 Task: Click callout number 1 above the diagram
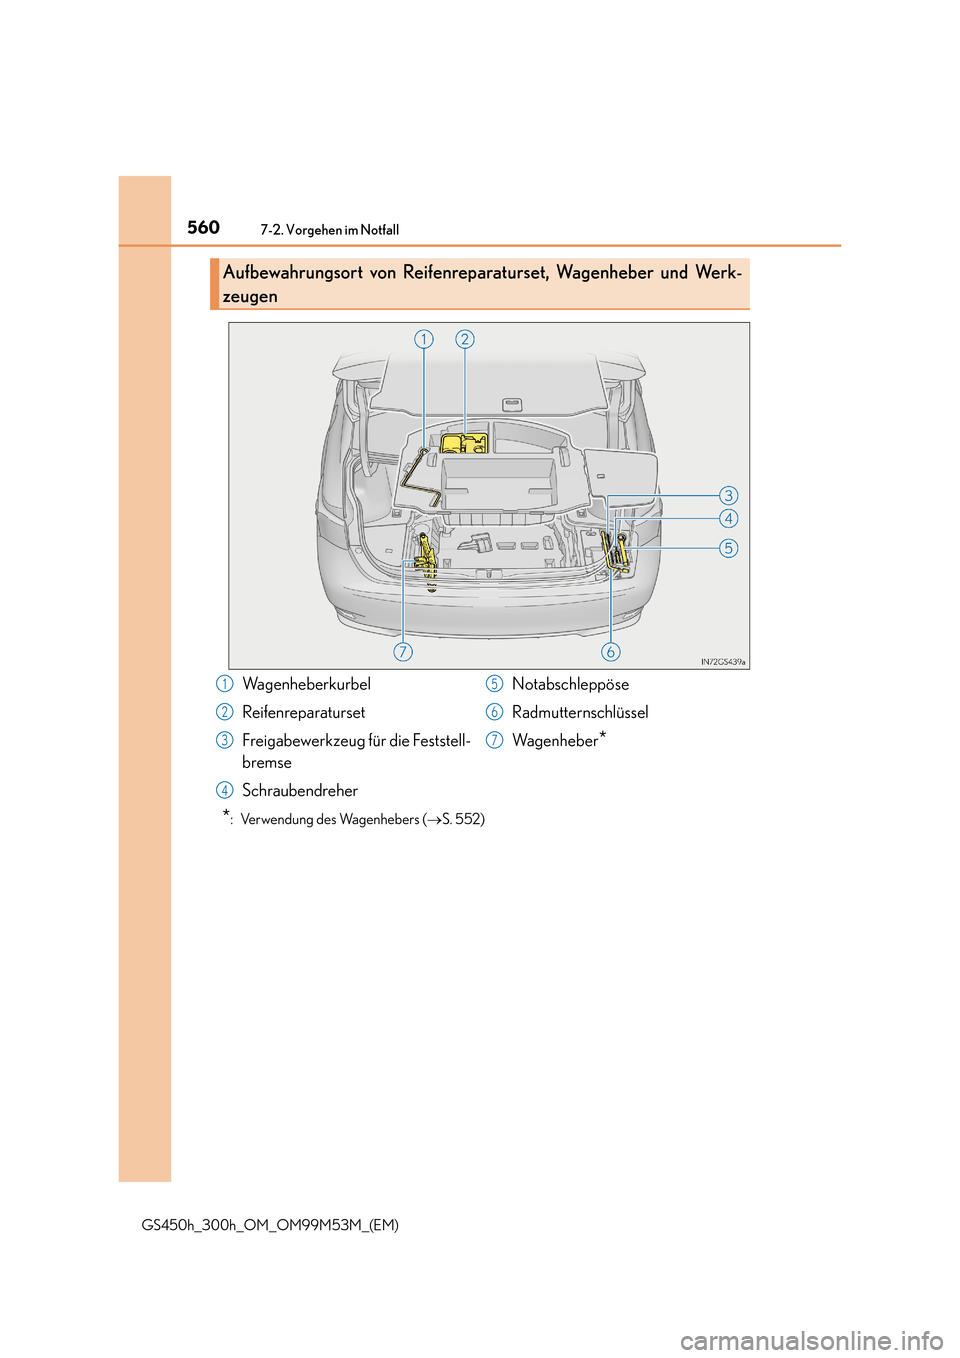[424, 339]
